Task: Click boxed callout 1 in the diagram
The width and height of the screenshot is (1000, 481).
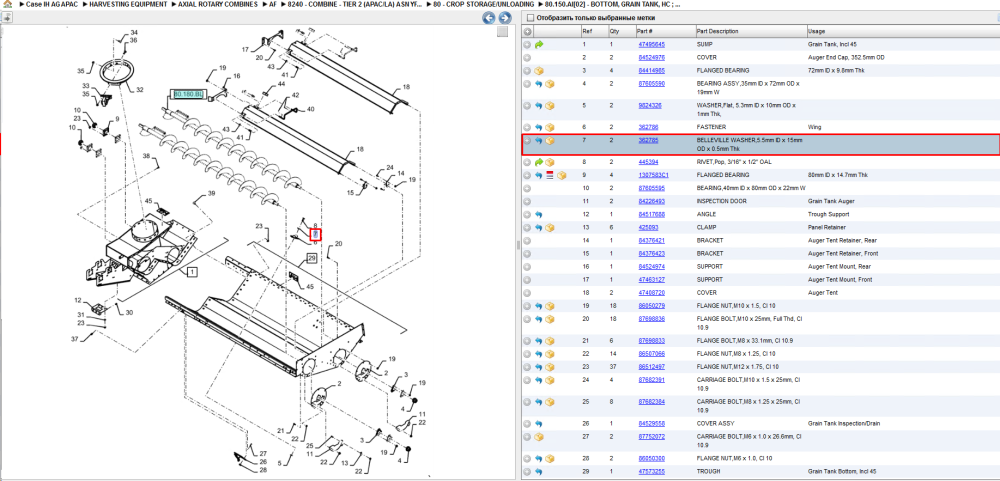Action: [192, 272]
